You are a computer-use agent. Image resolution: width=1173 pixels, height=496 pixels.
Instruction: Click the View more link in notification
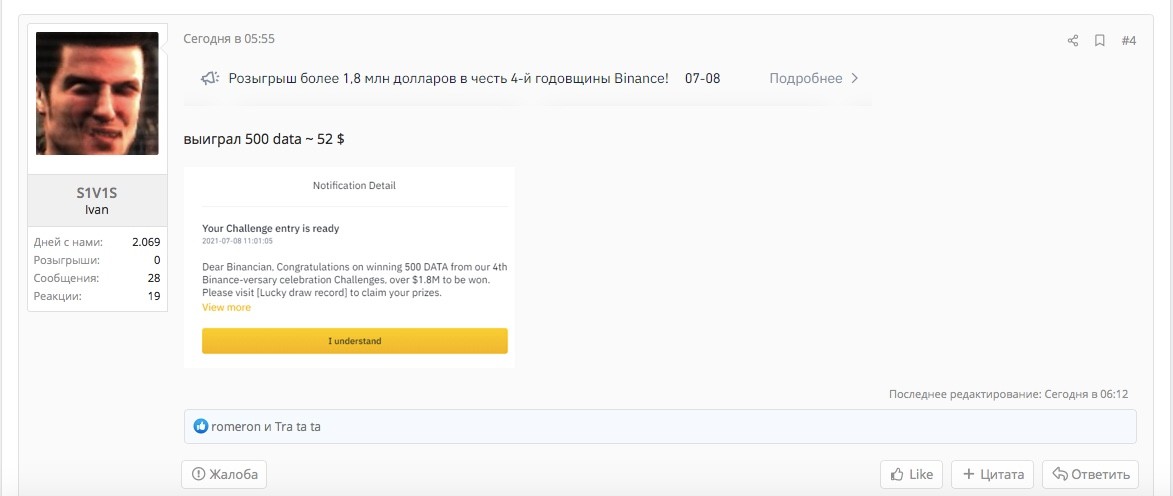(x=226, y=308)
